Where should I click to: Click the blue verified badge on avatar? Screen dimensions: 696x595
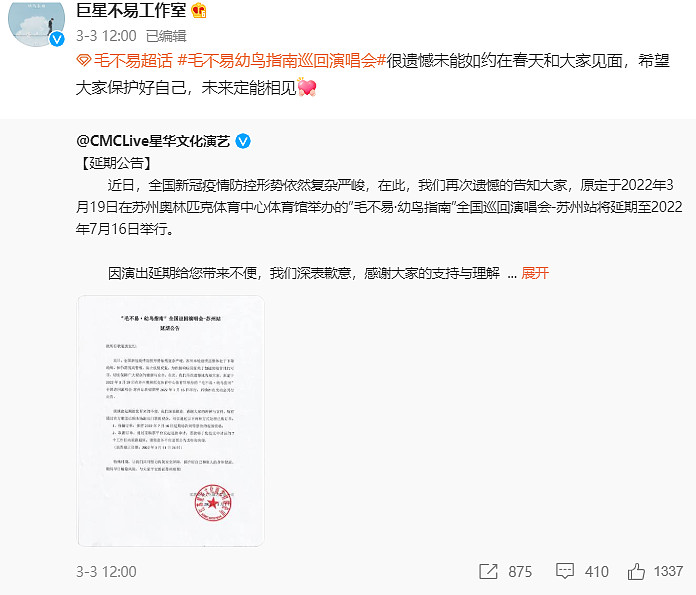point(57,39)
